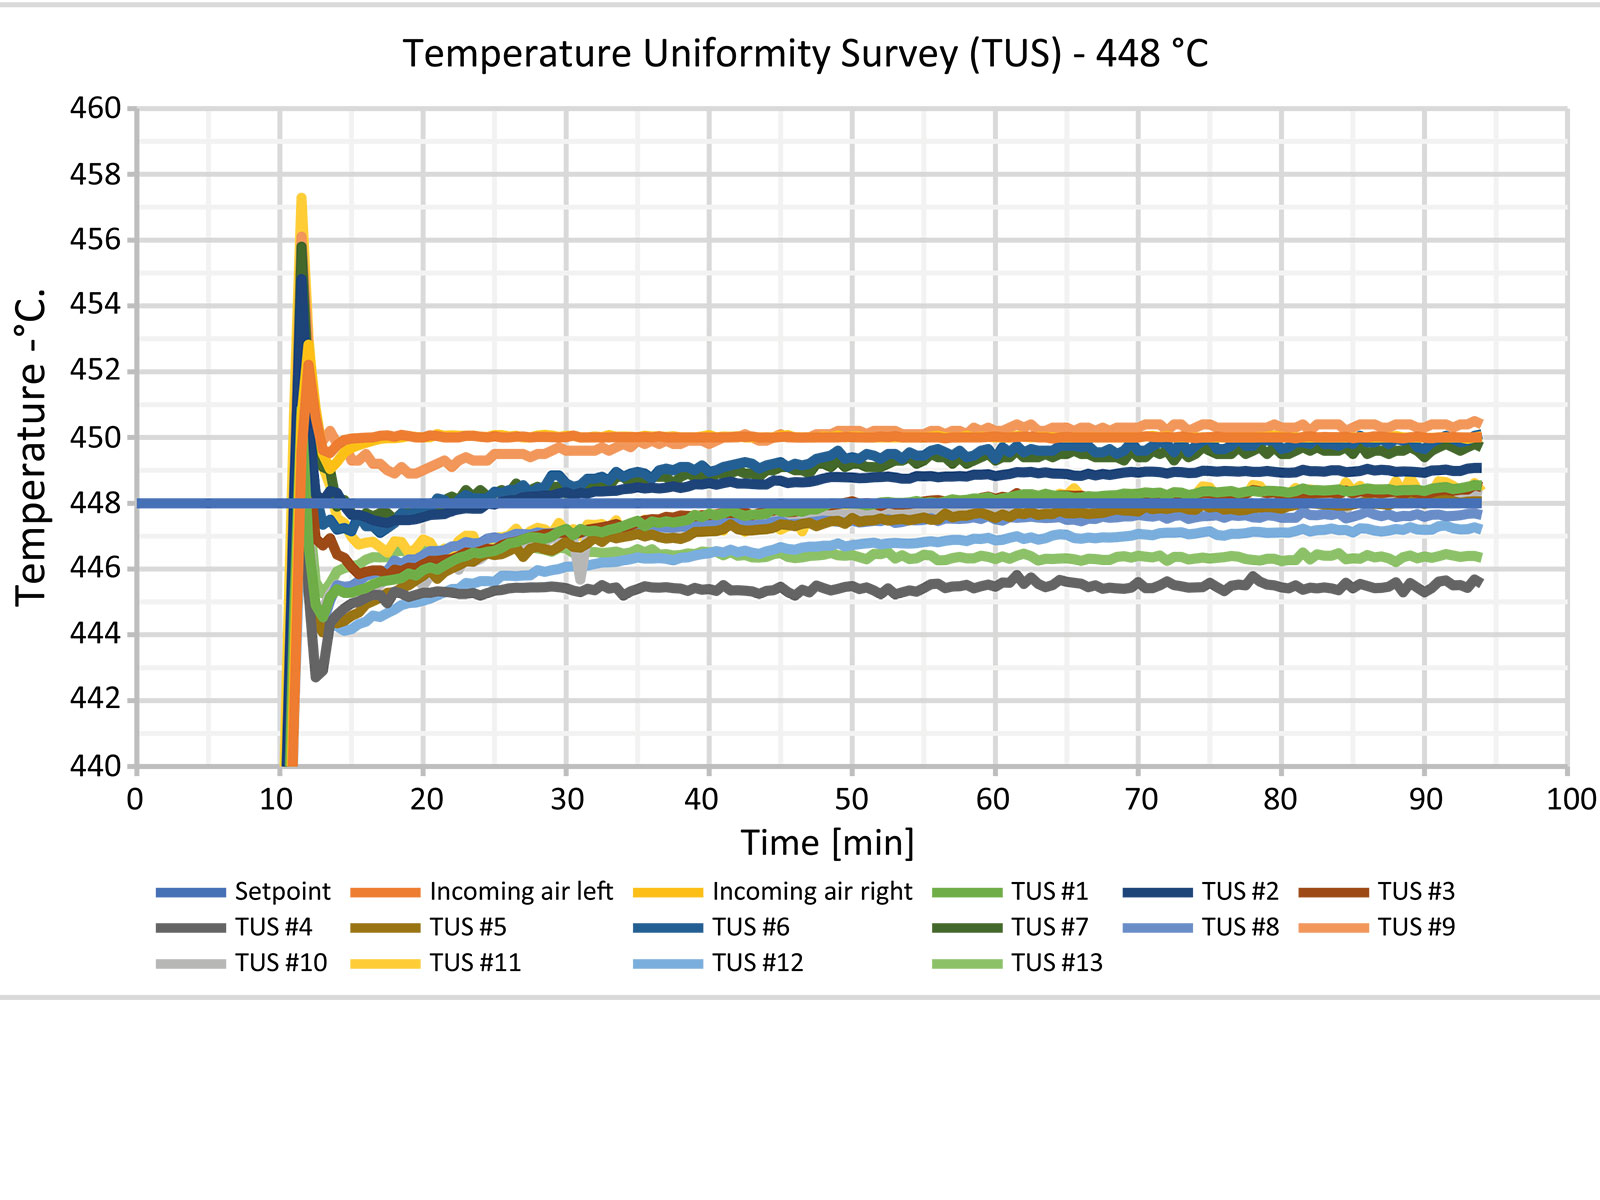The height and width of the screenshot is (1200, 1600).
Task: Select the 'TUS #11' legend label
Action: point(475,963)
